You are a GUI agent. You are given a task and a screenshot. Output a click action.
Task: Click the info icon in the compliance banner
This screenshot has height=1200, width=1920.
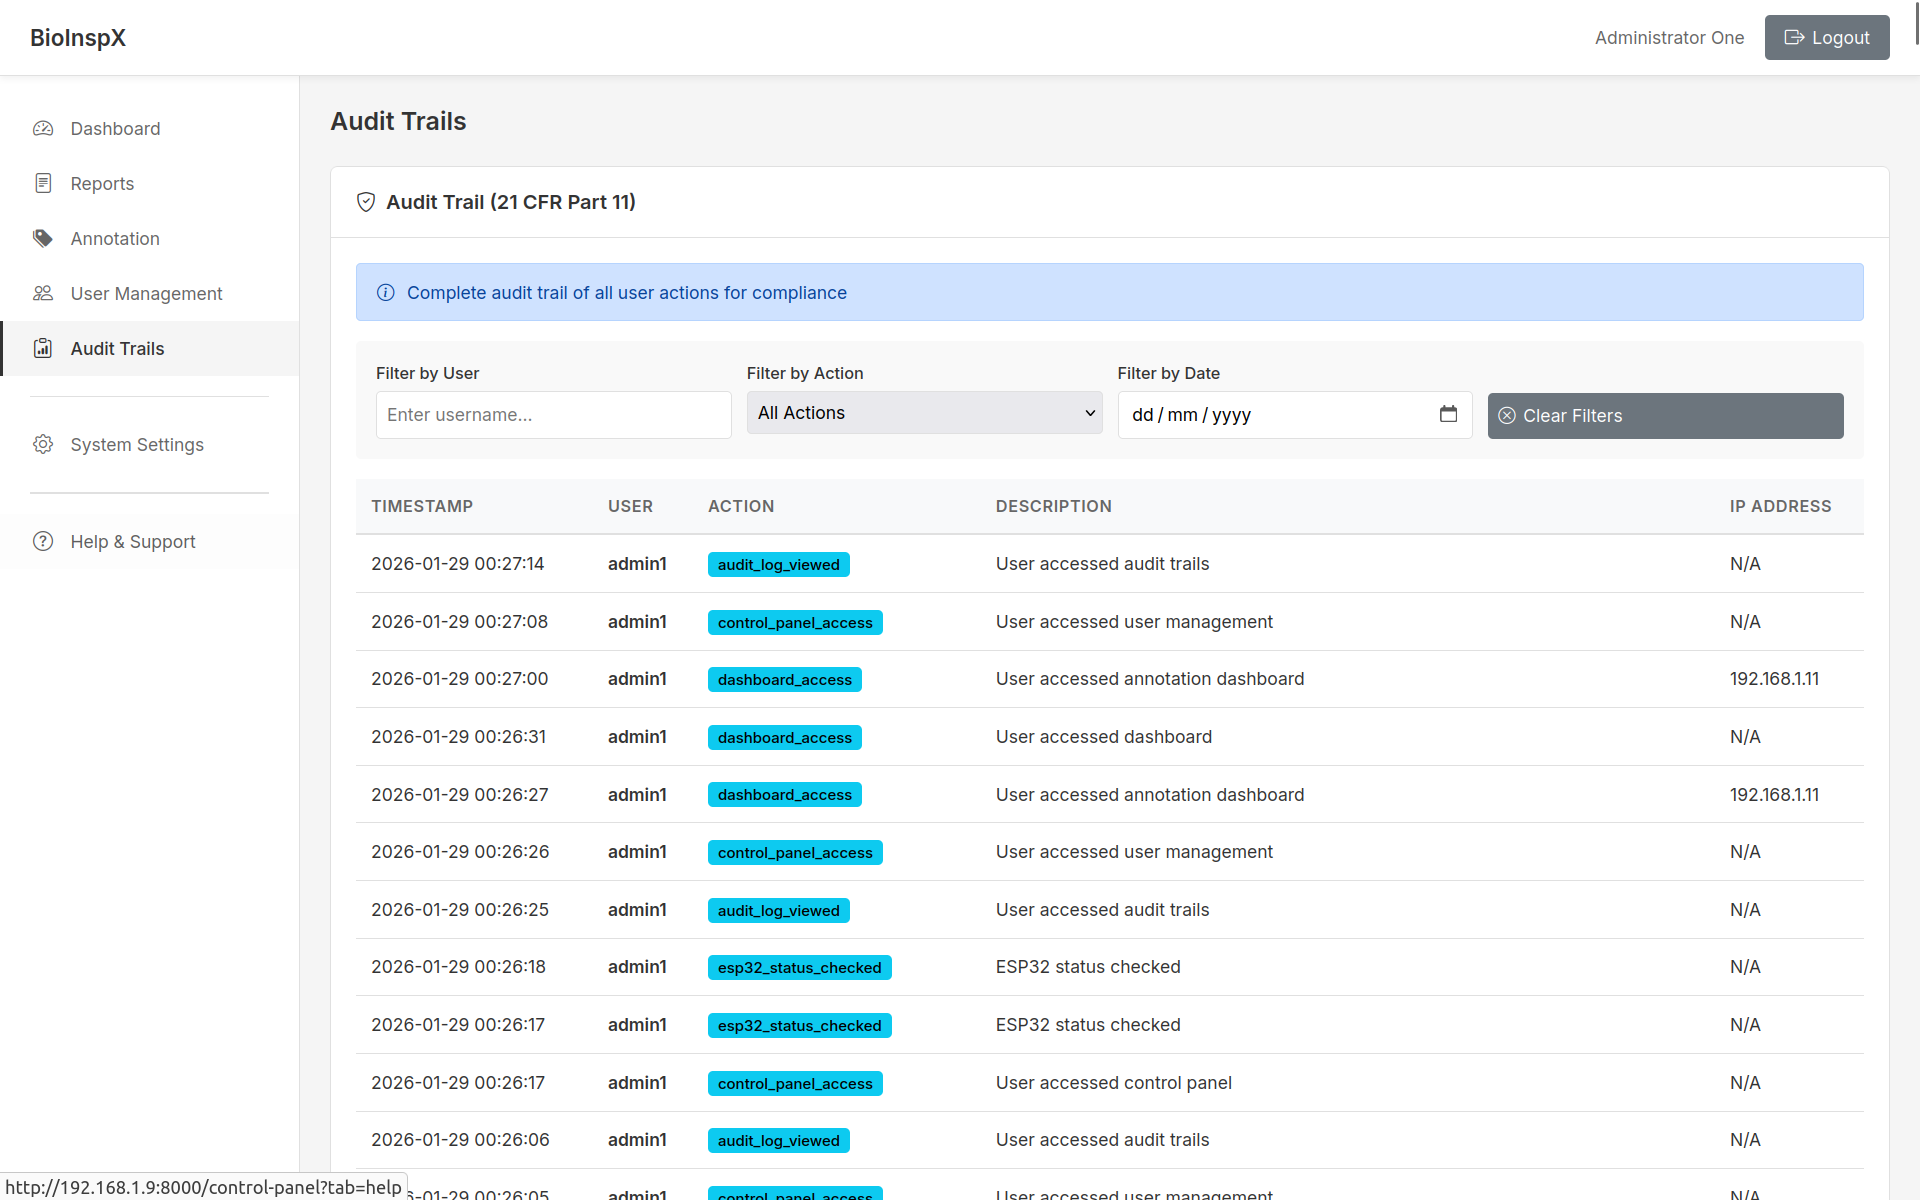pos(386,292)
